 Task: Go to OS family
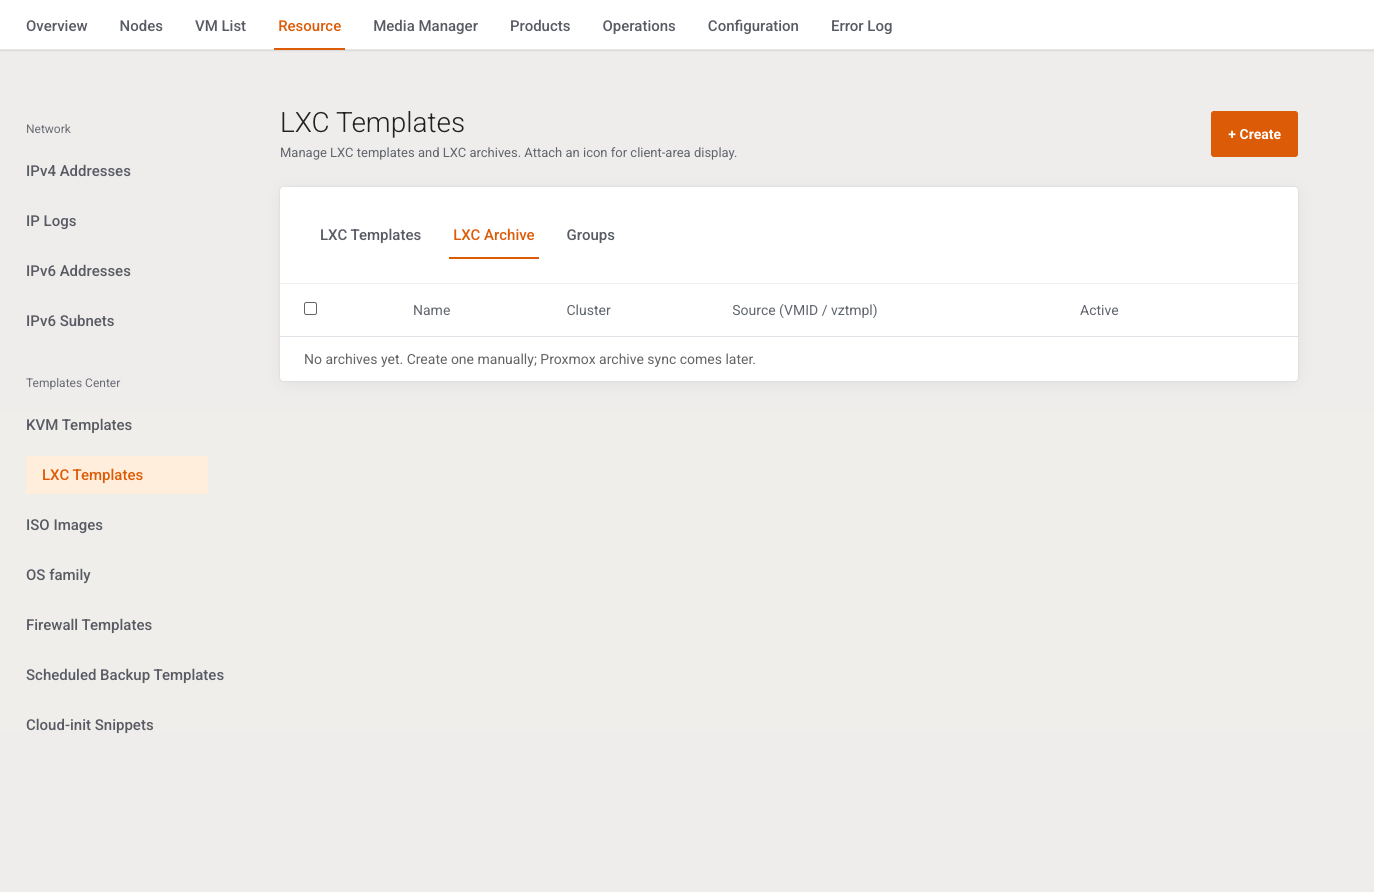coord(58,575)
